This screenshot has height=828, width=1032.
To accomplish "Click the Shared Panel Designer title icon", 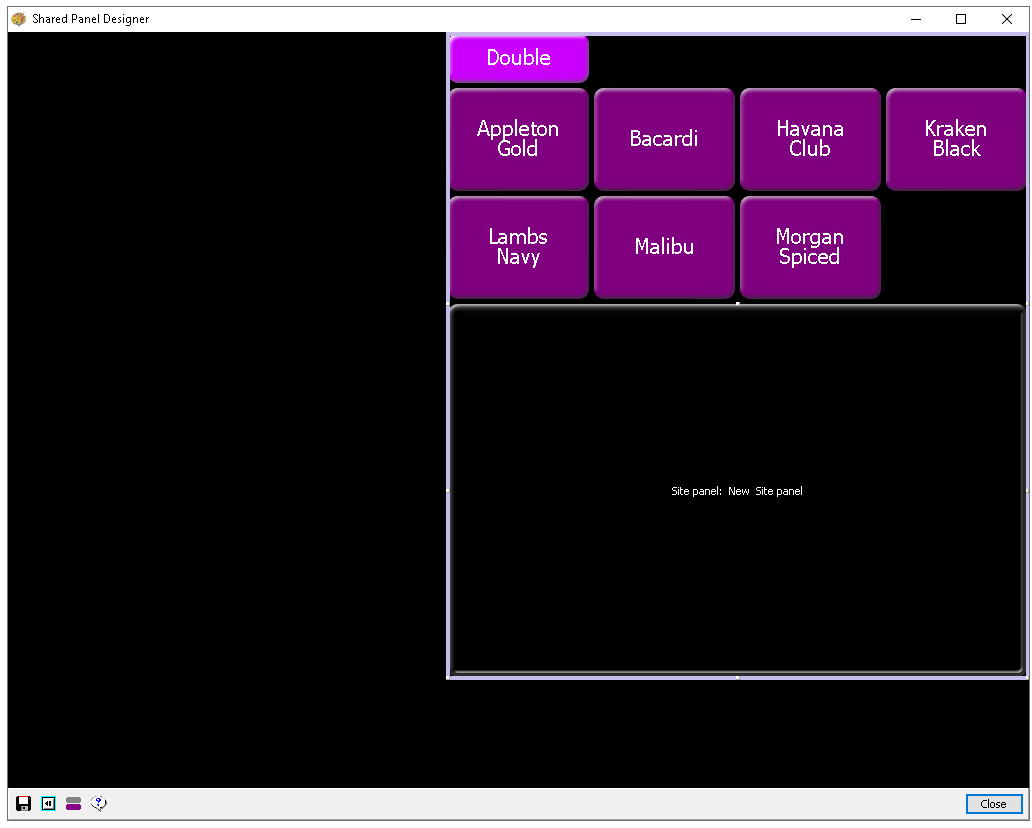I will click(18, 19).
